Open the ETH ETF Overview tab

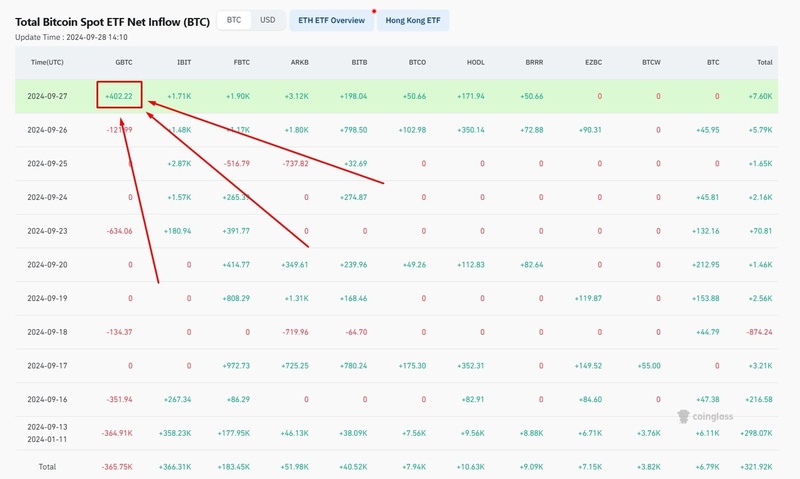(332, 20)
